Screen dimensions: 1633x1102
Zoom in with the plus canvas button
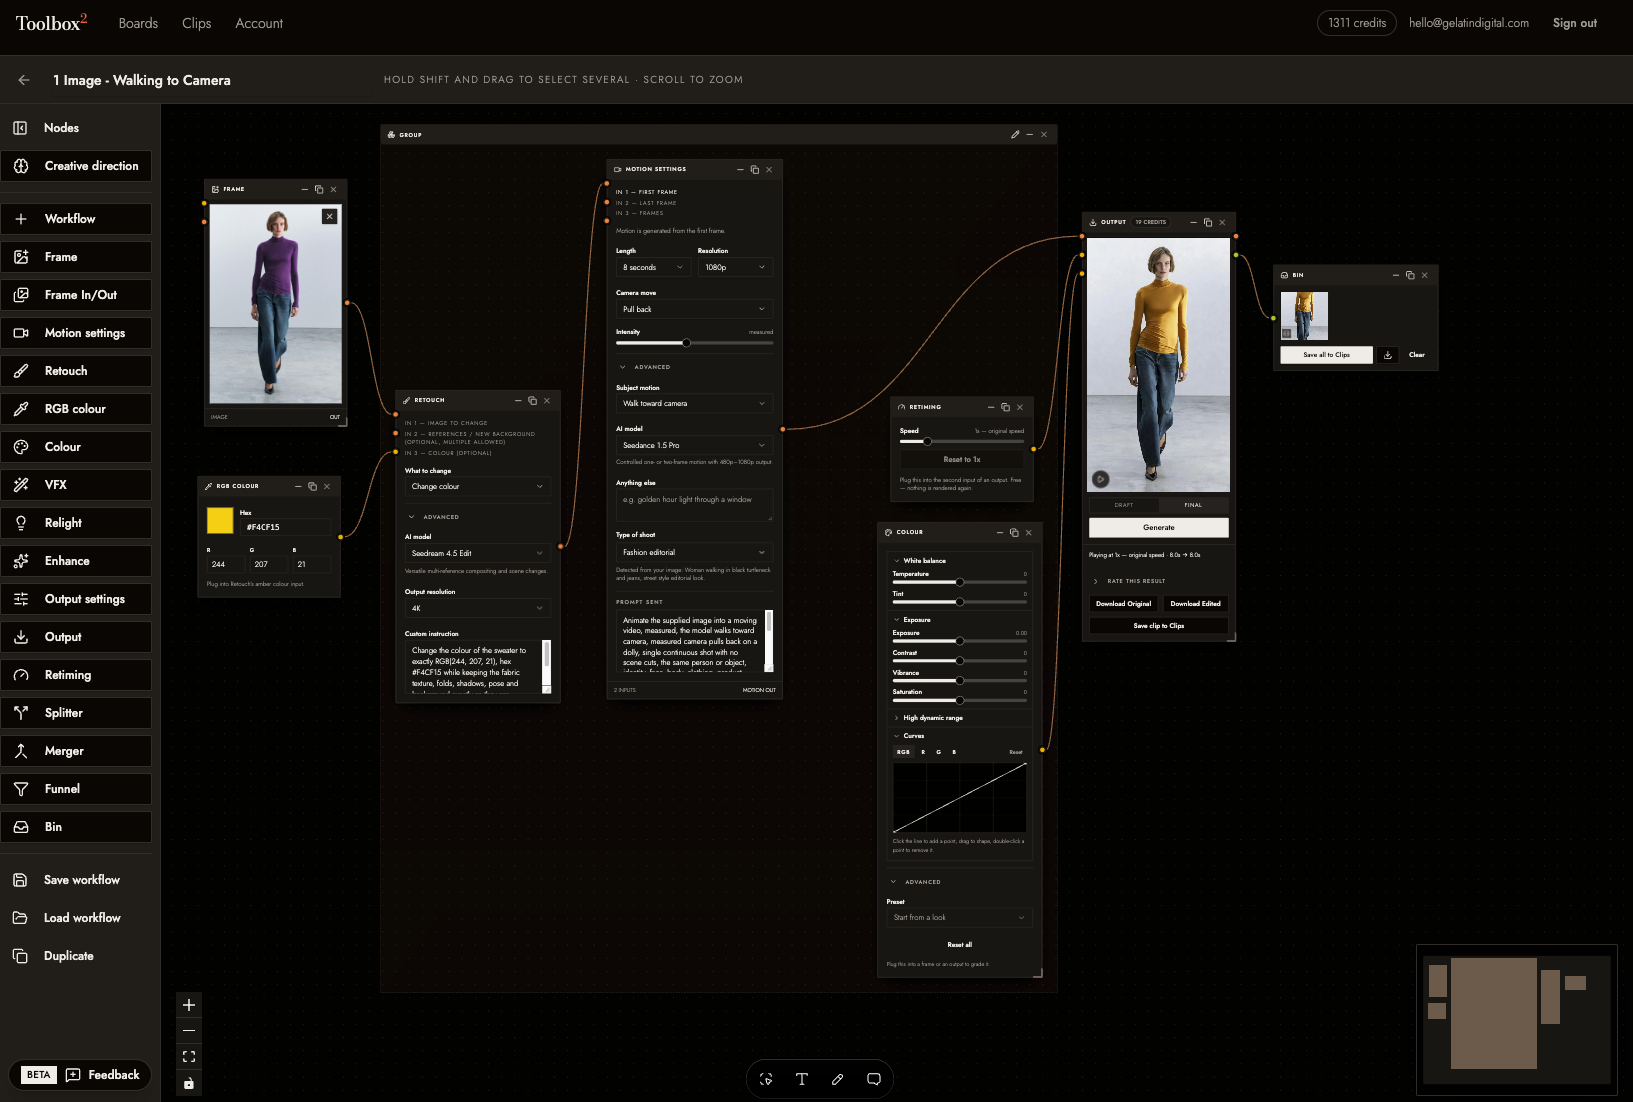pyautogui.click(x=189, y=1005)
